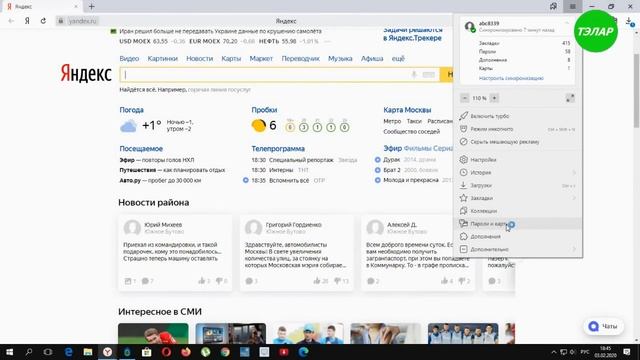Click the Яндекс logo
The height and width of the screenshot is (360, 640).
(86, 74)
